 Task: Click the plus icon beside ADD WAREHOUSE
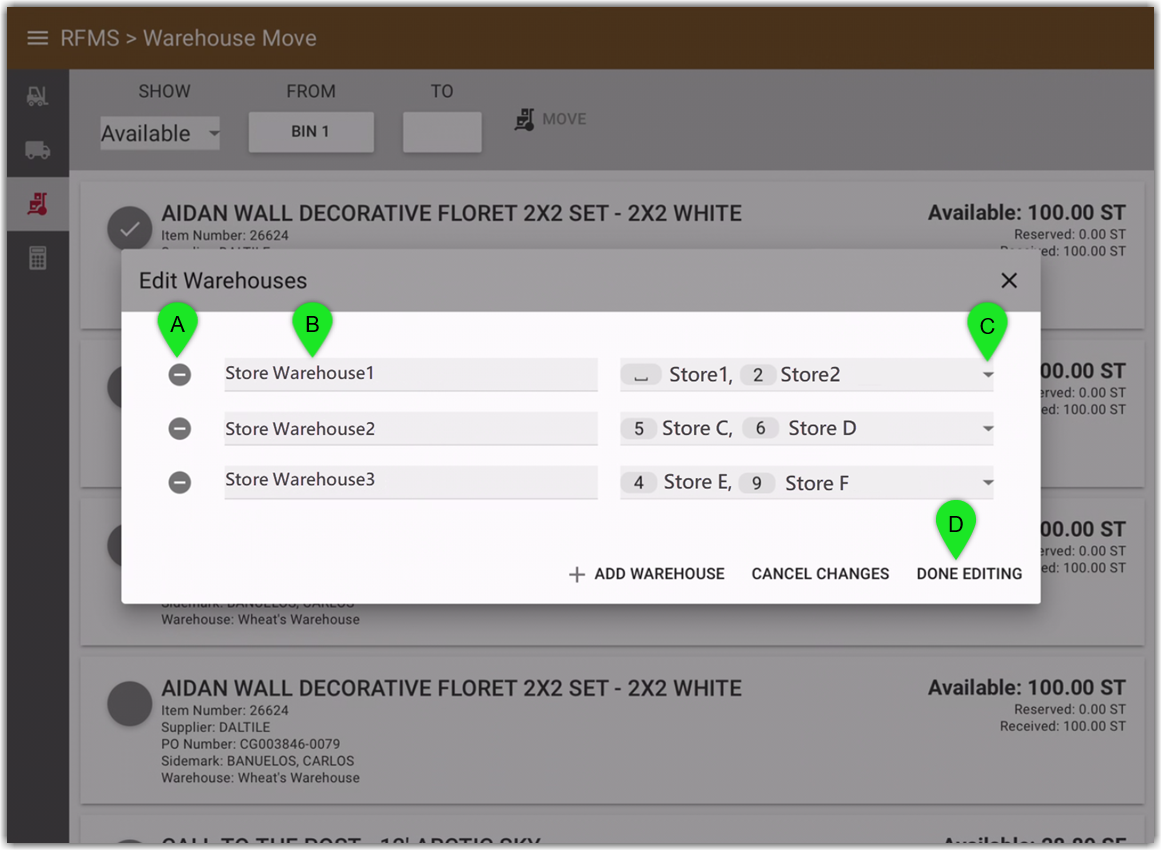pos(577,574)
